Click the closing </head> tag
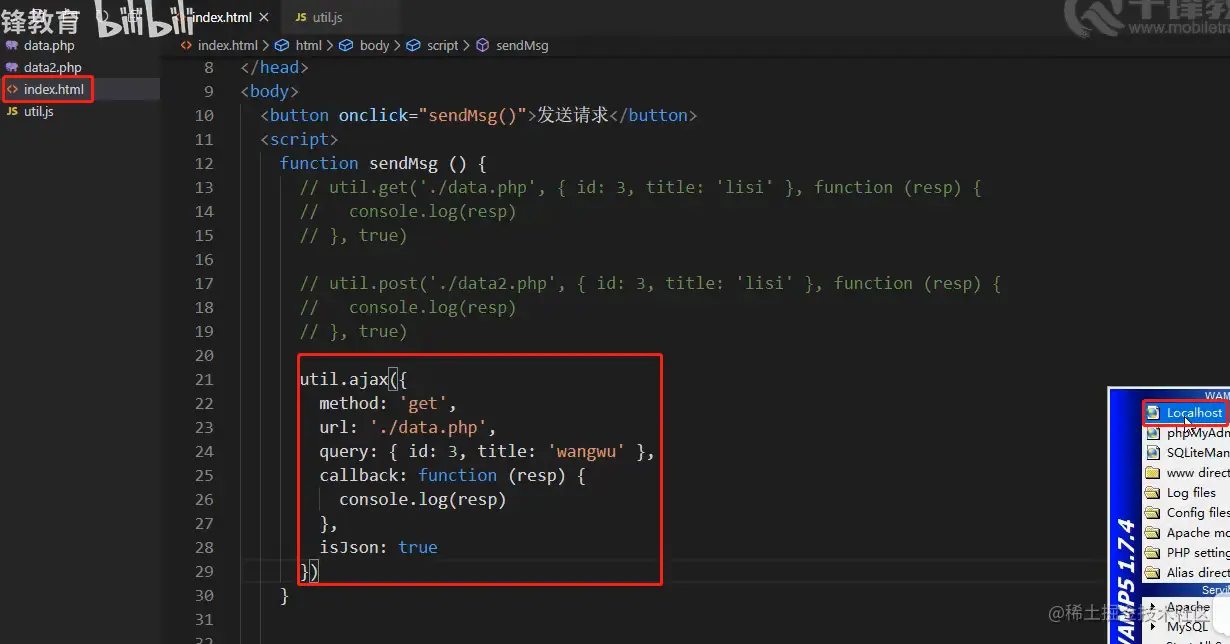The height and width of the screenshot is (644, 1230). [275, 68]
